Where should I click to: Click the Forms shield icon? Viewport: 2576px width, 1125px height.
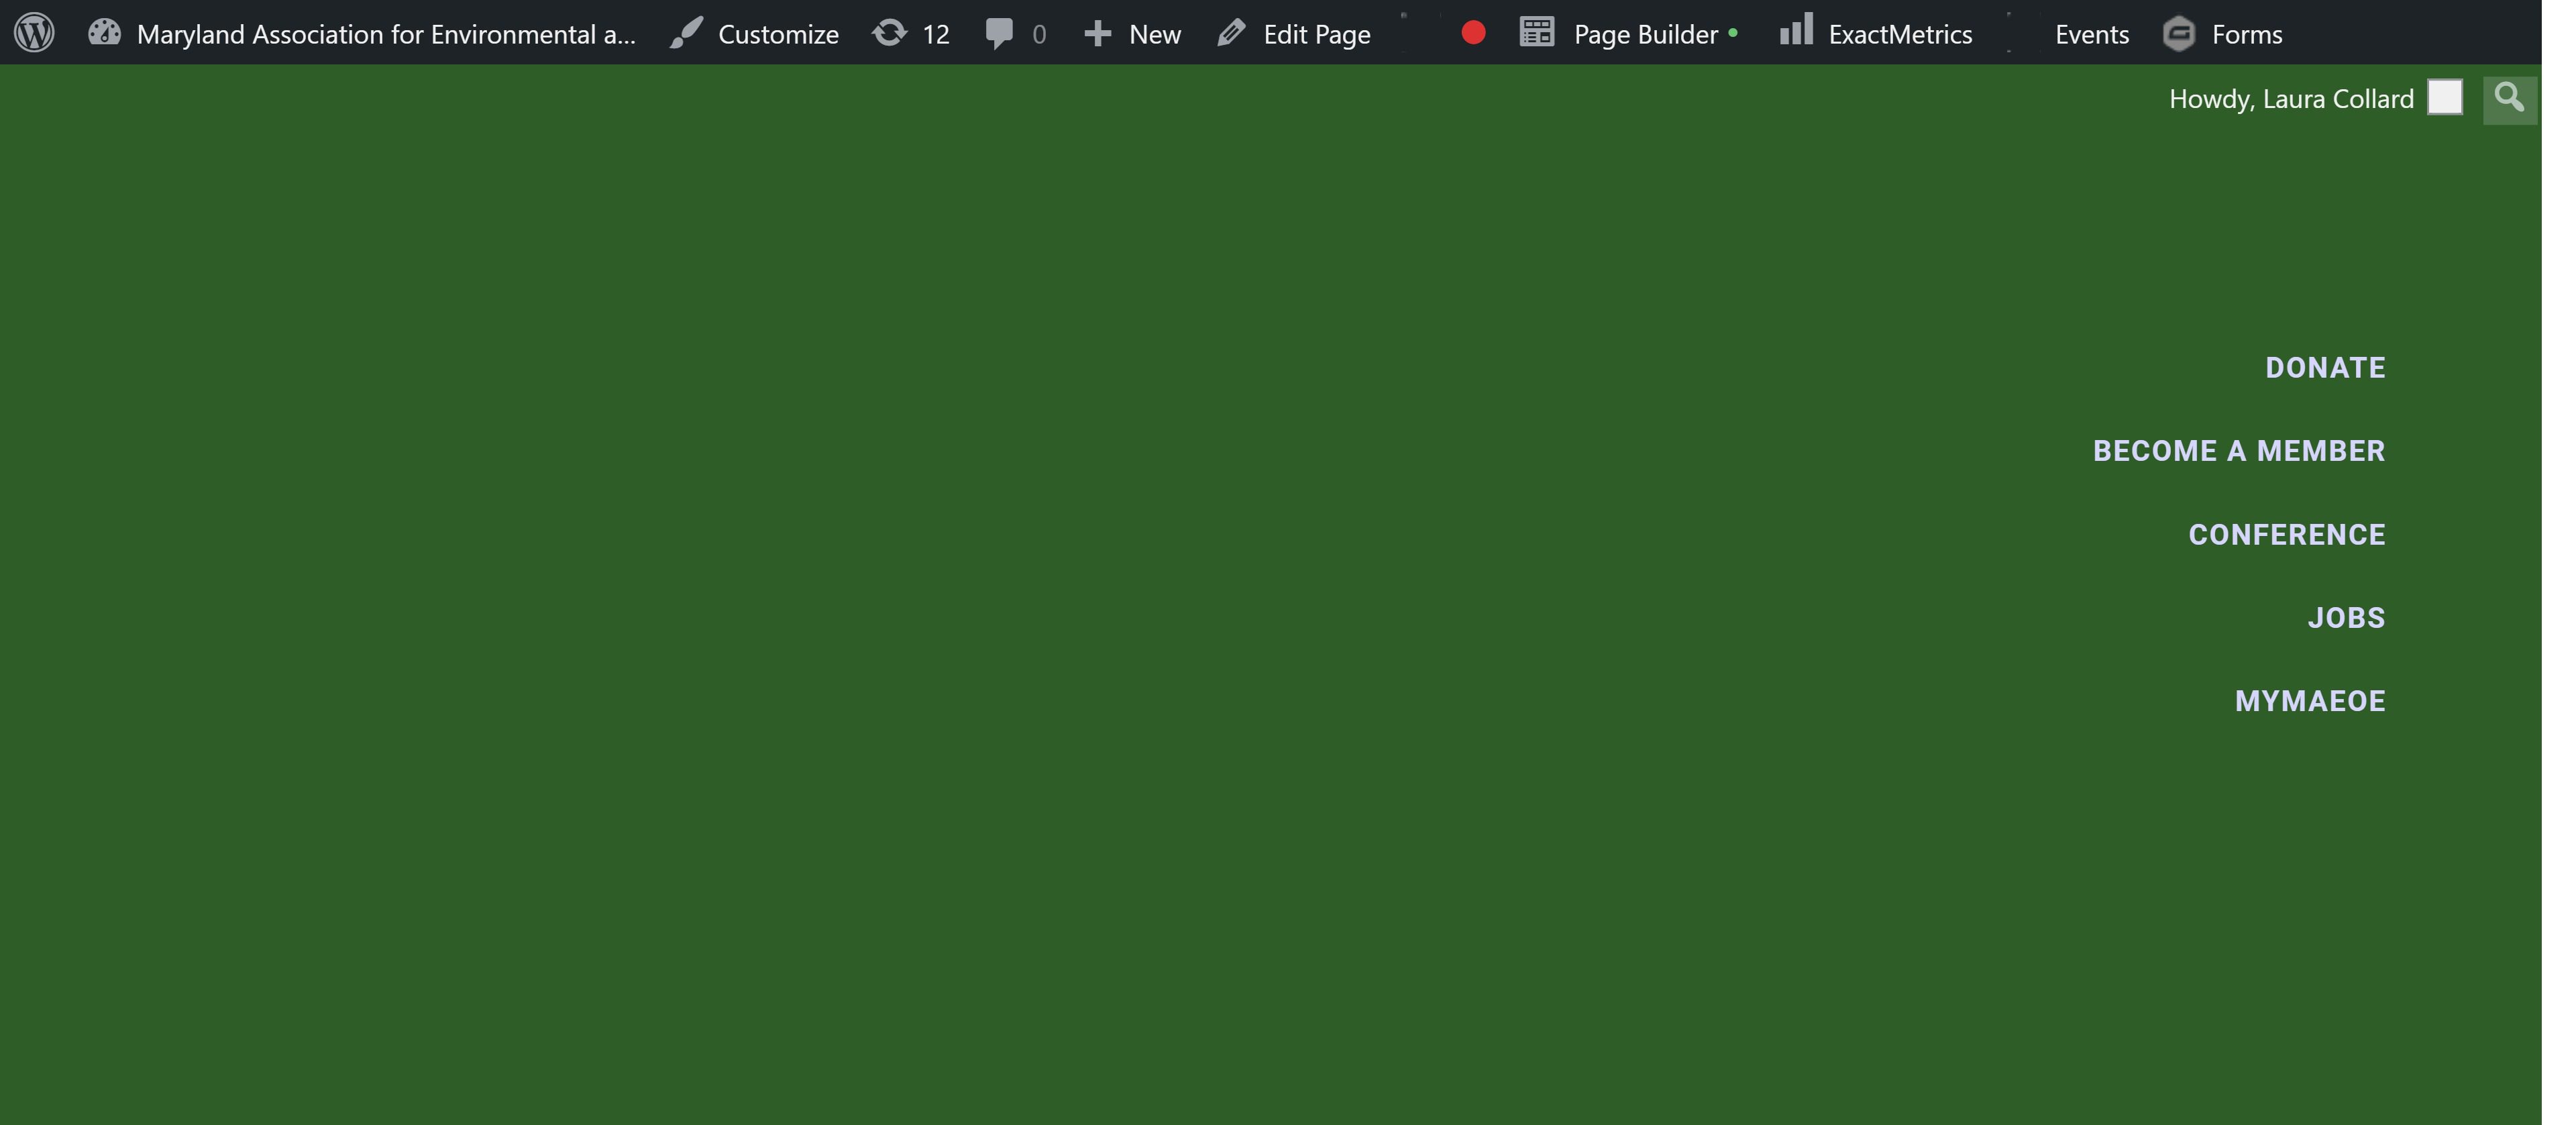point(2178,34)
